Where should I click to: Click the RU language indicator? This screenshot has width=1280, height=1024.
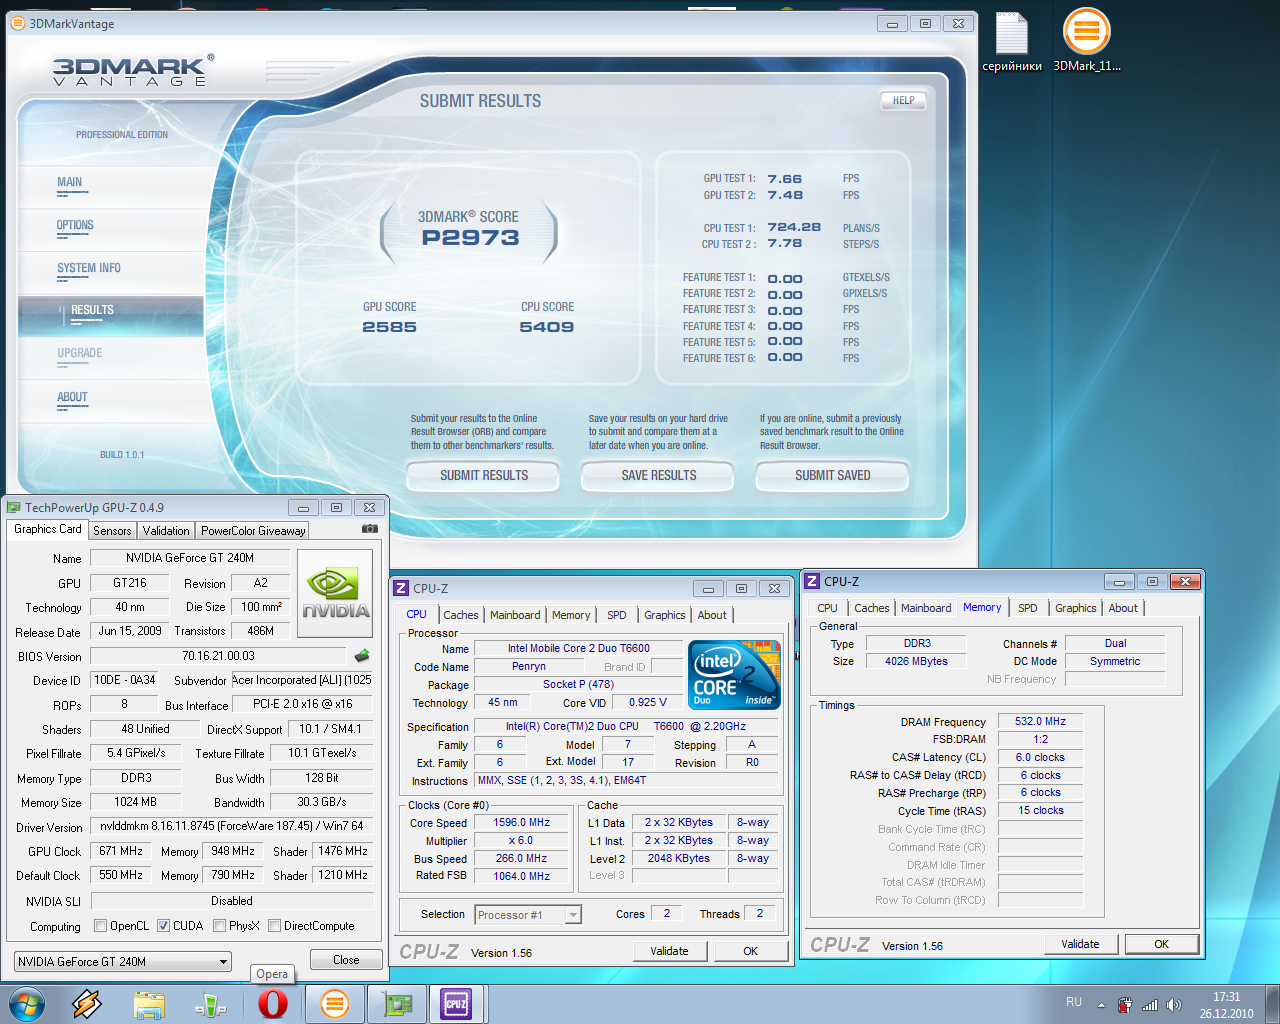(1074, 1002)
